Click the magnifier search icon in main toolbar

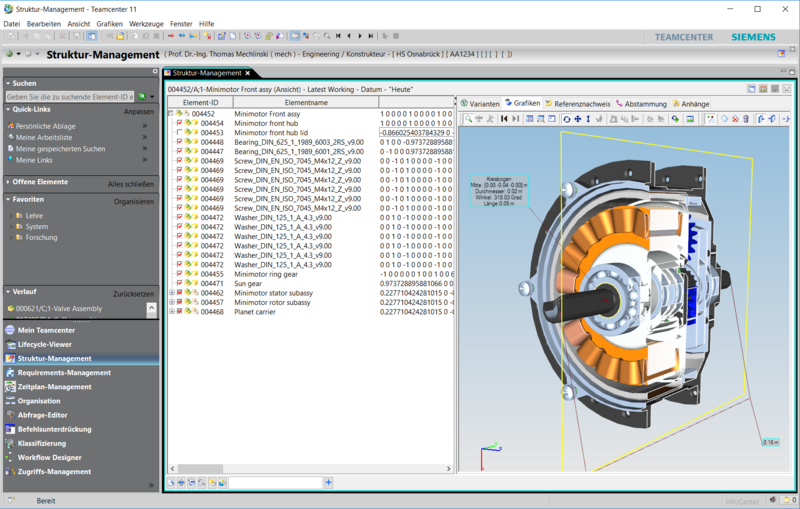tap(327, 36)
